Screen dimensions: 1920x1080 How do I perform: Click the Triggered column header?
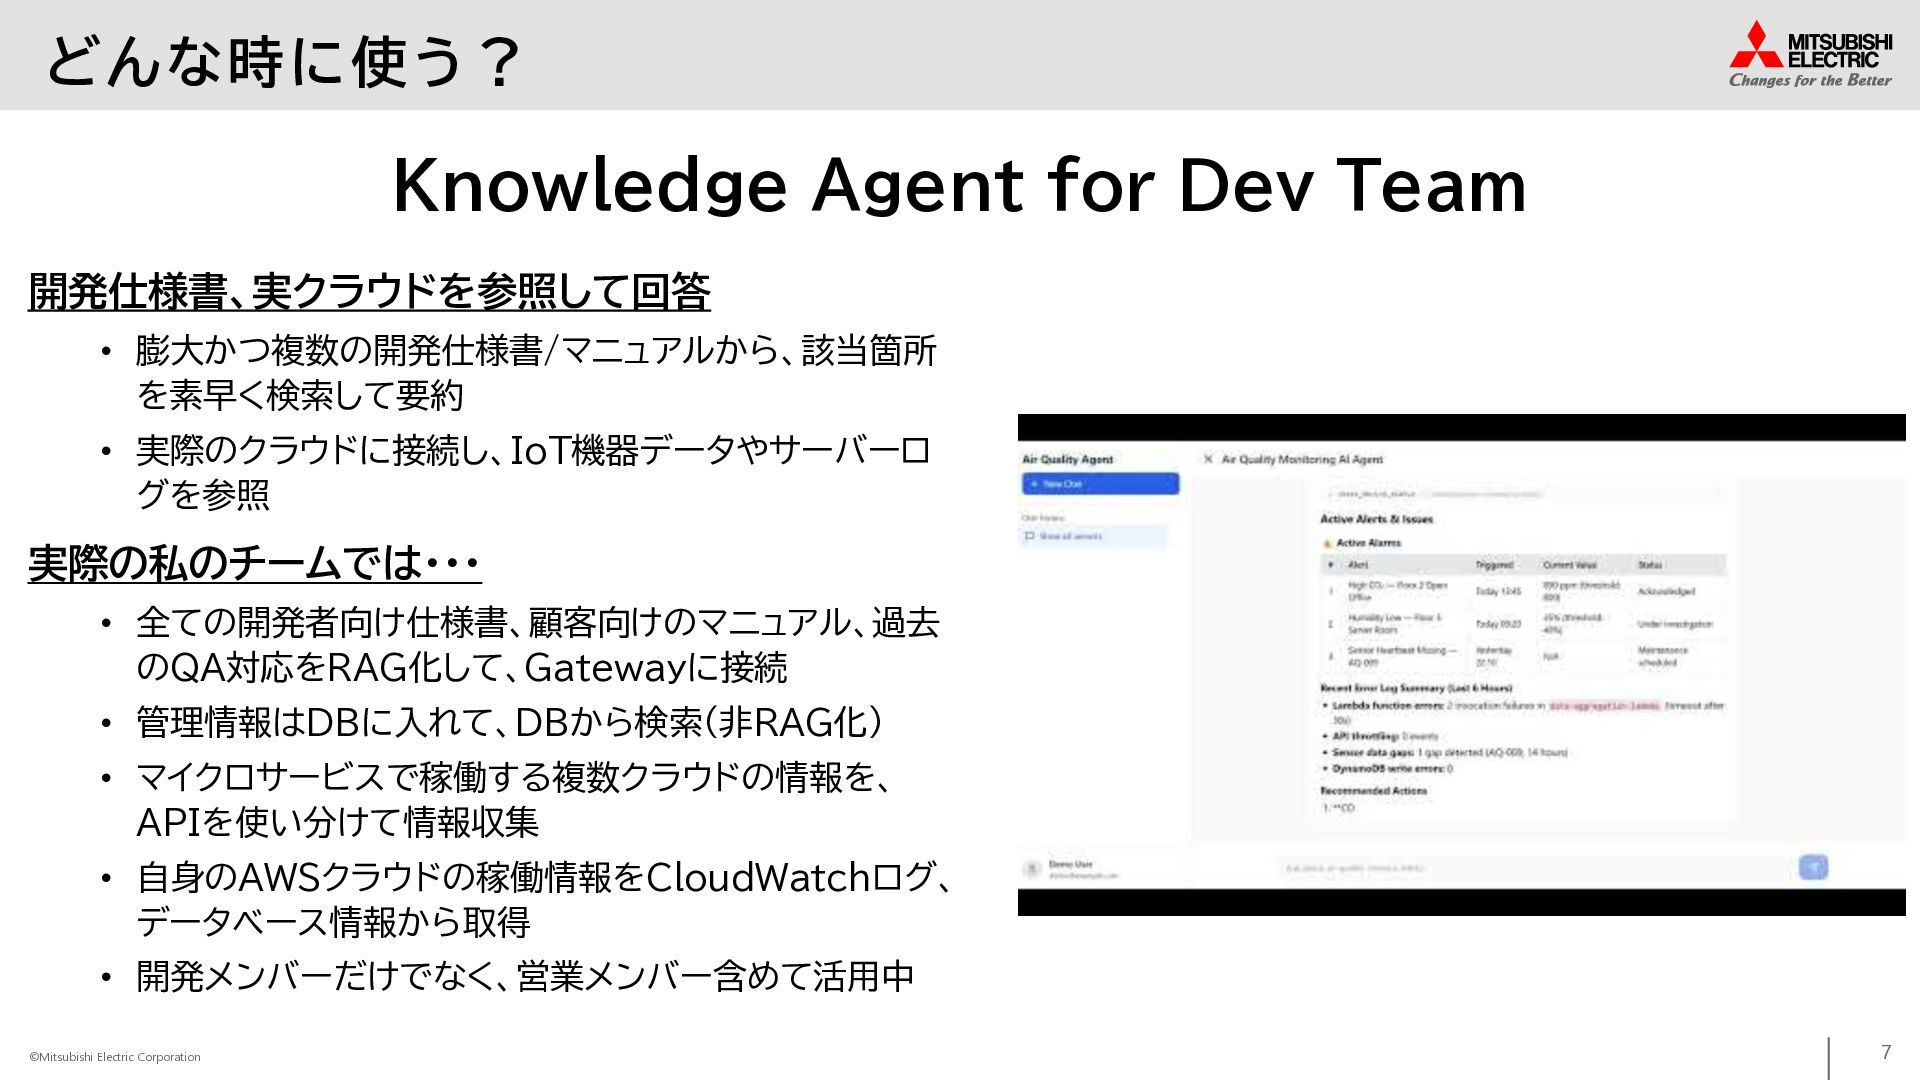[x=1494, y=565]
